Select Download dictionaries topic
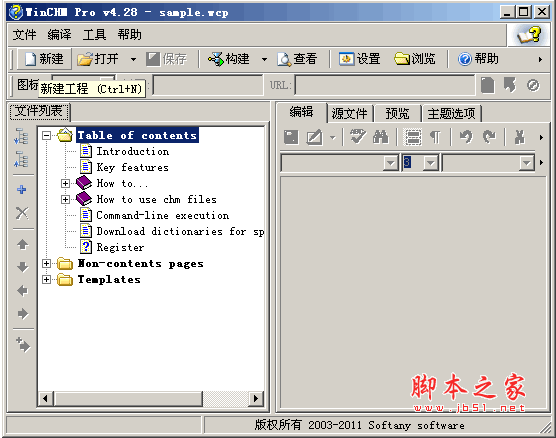 [x=180, y=231]
